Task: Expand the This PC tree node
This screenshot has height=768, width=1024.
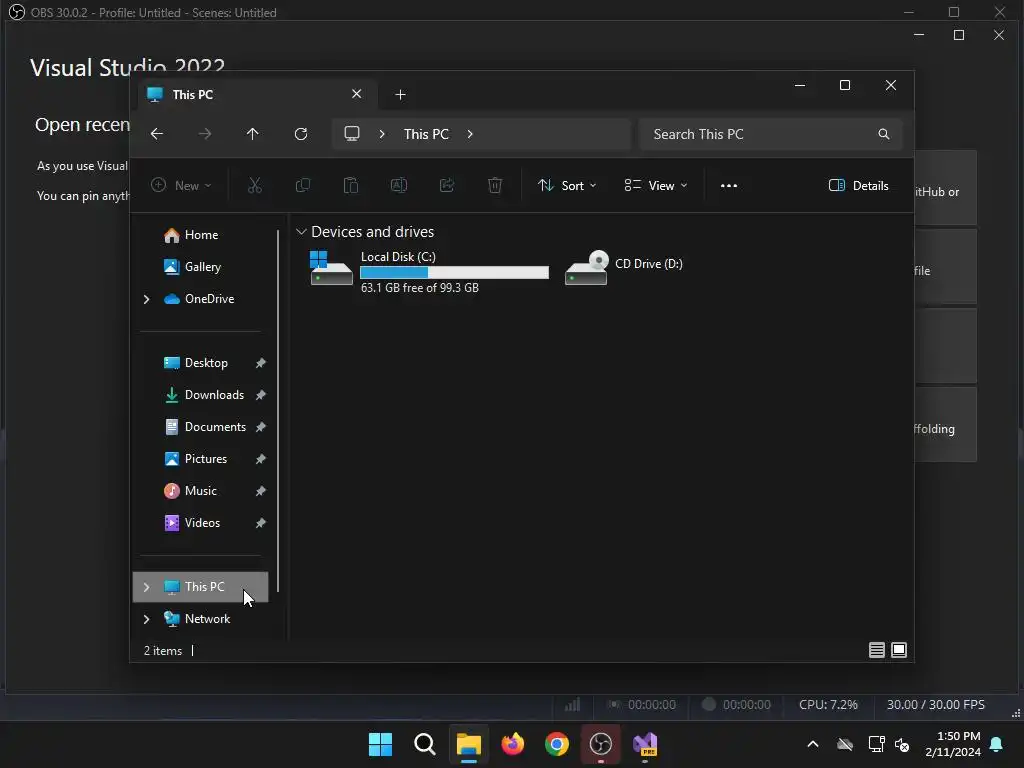Action: pos(146,587)
